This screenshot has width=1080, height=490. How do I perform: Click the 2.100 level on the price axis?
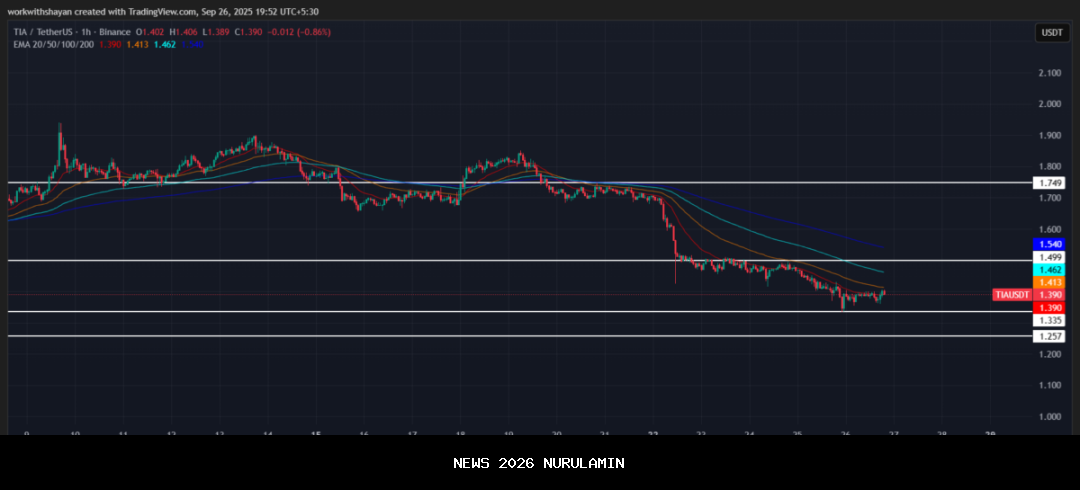click(x=1049, y=73)
